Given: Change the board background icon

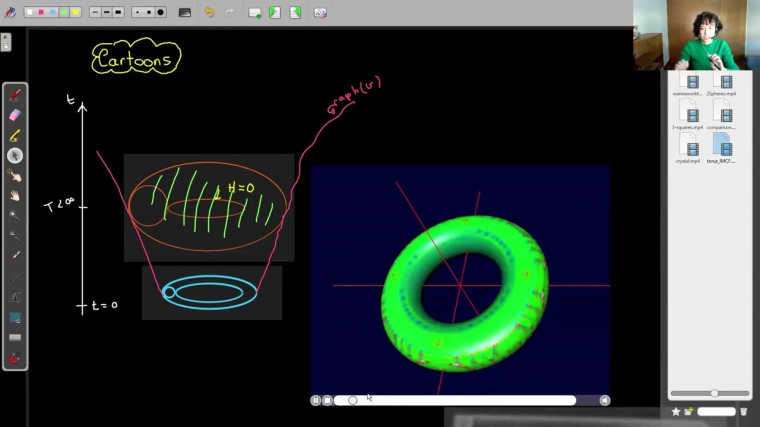Looking at the screenshot, I should [x=185, y=13].
